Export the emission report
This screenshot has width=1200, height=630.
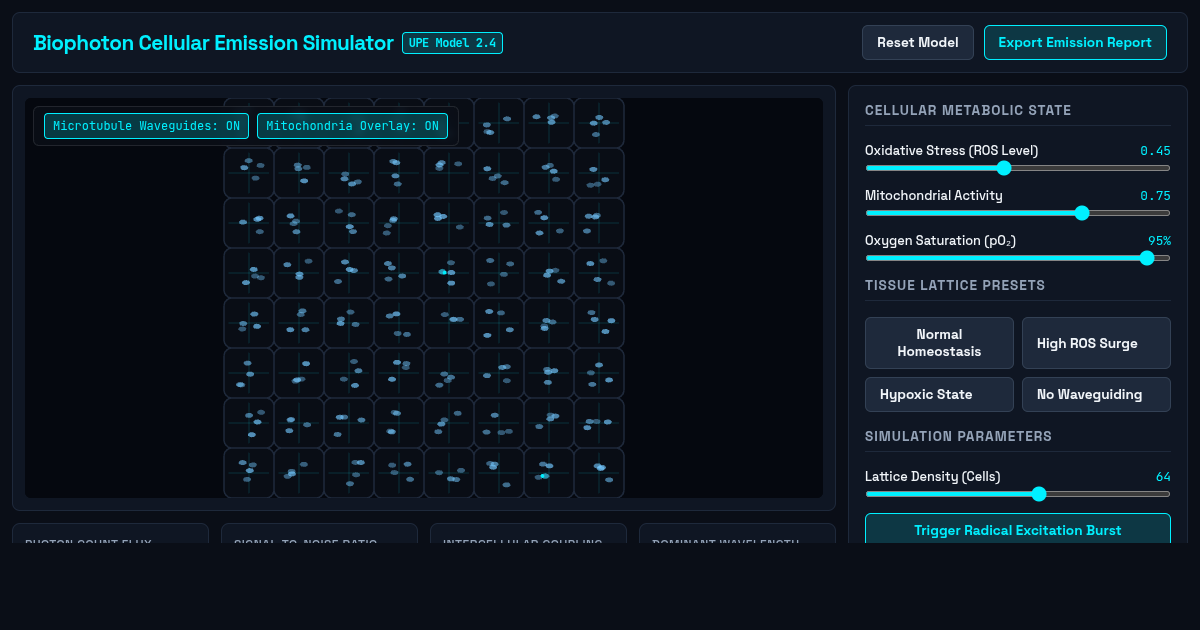pyautogui.click(x=1075, y=43)
